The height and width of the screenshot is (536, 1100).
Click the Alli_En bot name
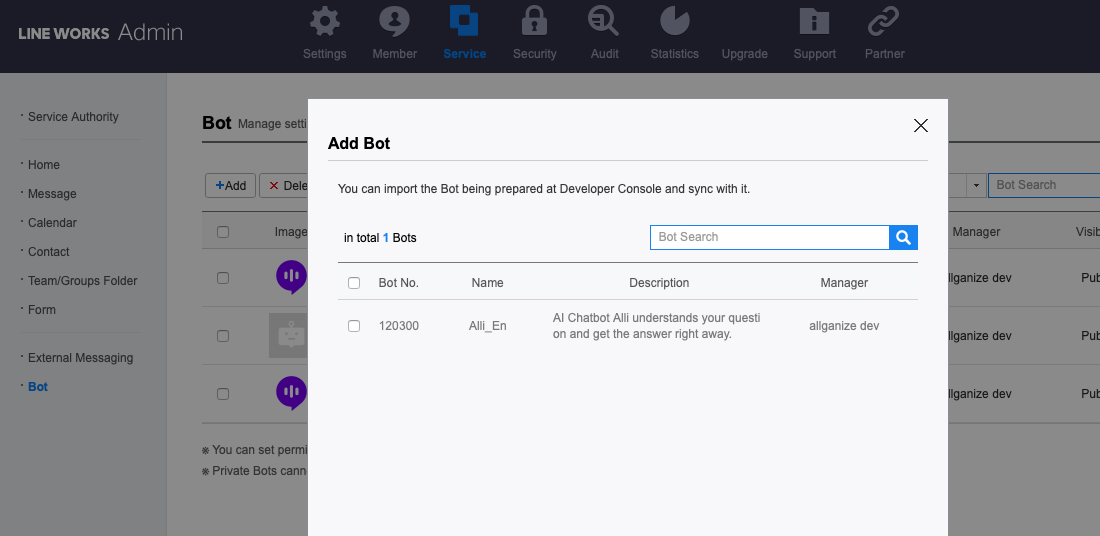[488, 326]
